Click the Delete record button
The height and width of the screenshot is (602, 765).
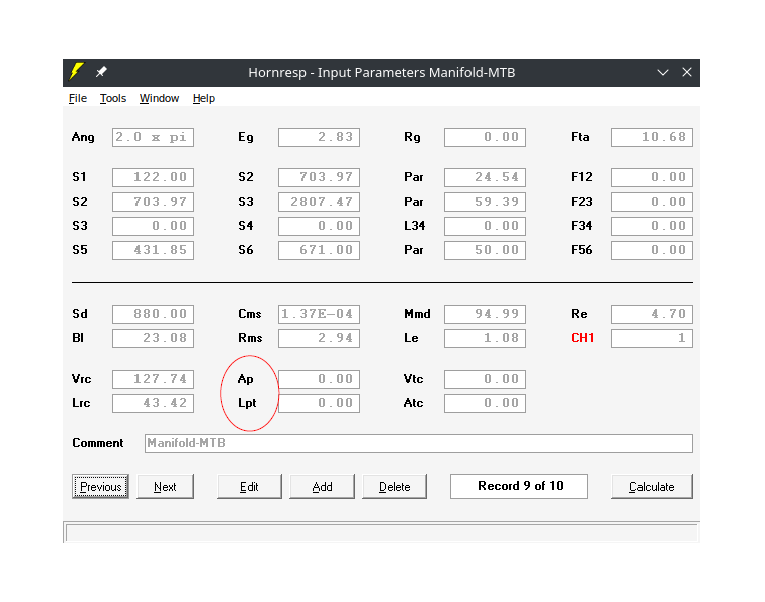pos(394,486)
